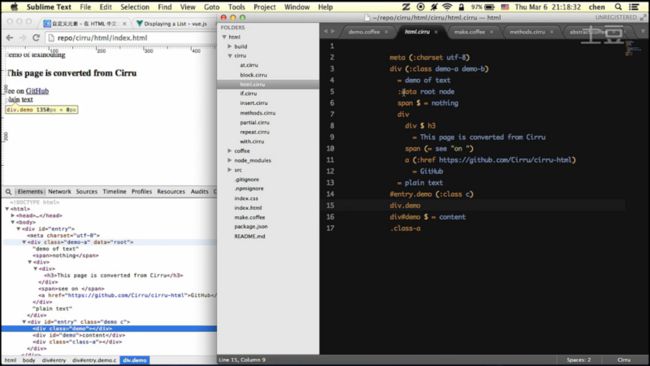Select div#entry breadcrumb in DevTools

point(53,360)
